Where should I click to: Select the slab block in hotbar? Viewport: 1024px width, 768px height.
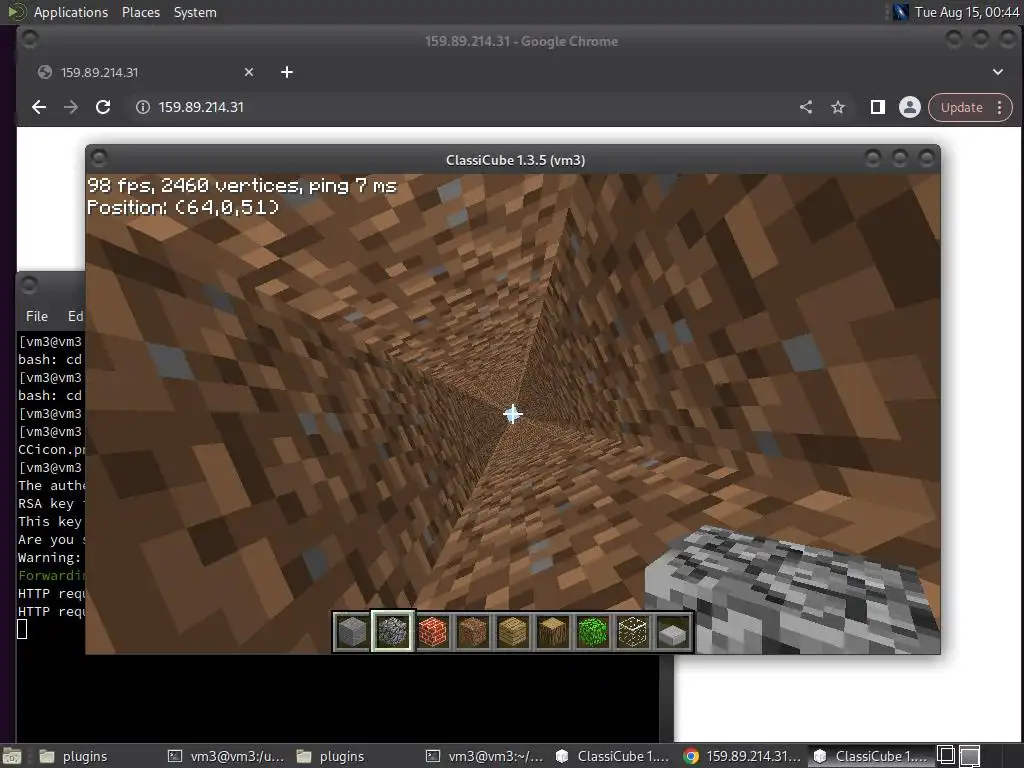tap(673, 632)
